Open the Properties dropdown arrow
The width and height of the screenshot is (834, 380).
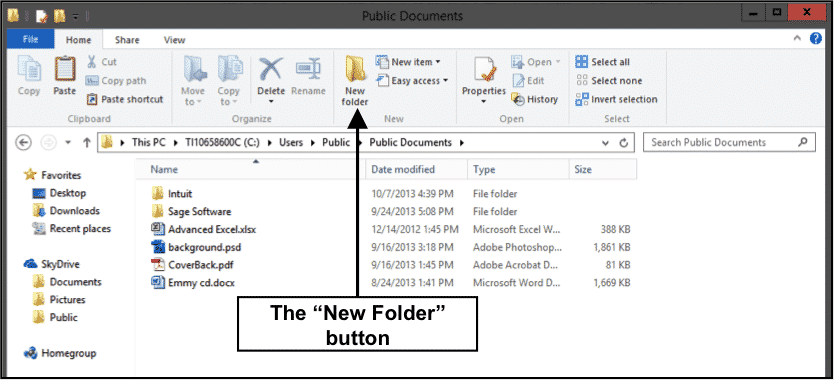[483, 102]
